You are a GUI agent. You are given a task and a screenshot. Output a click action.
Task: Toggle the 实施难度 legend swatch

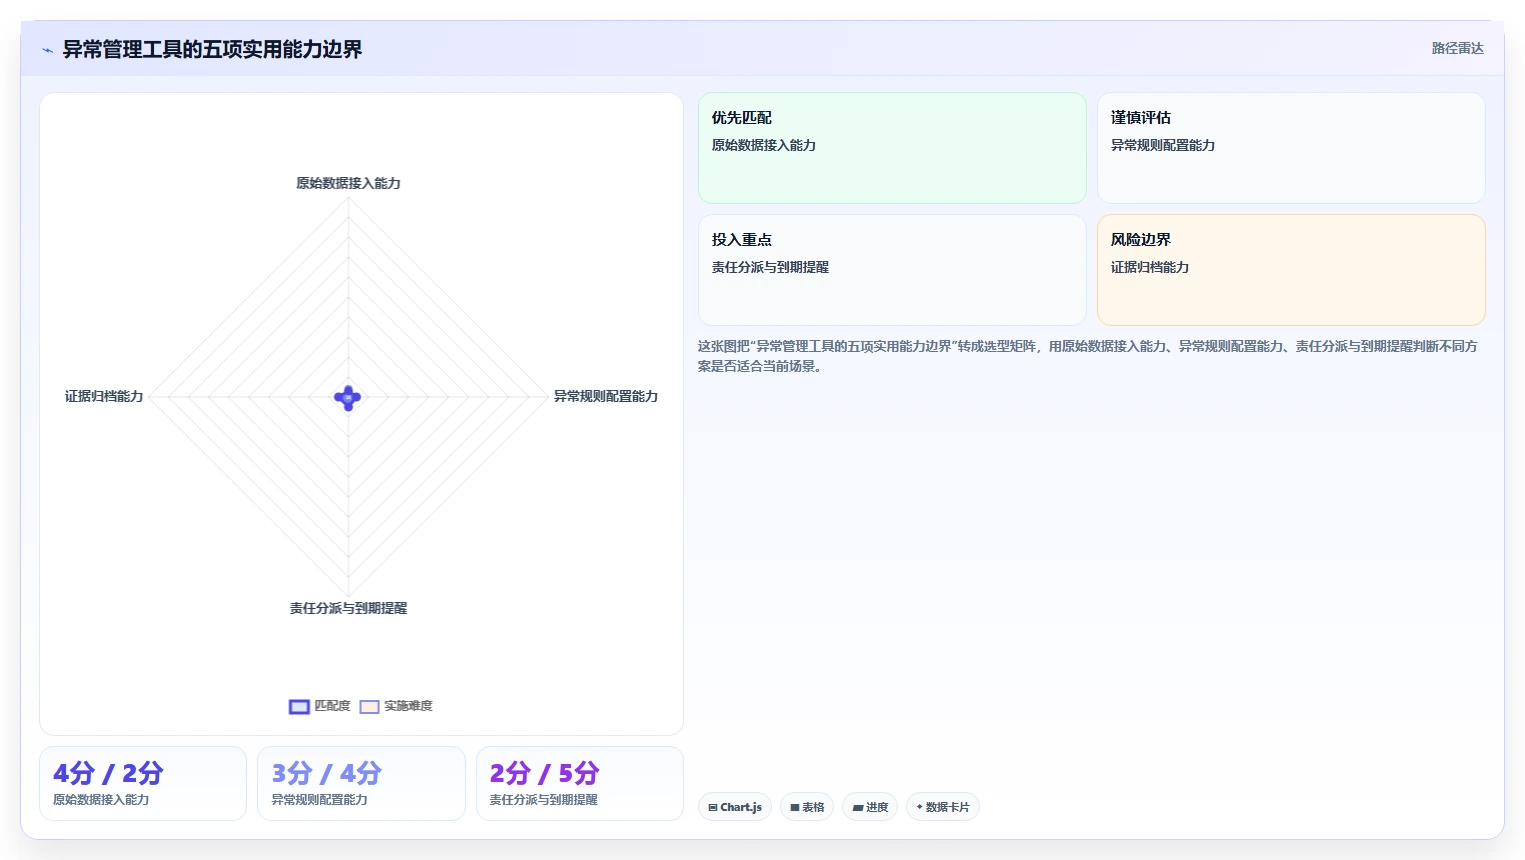coord(369,707)
